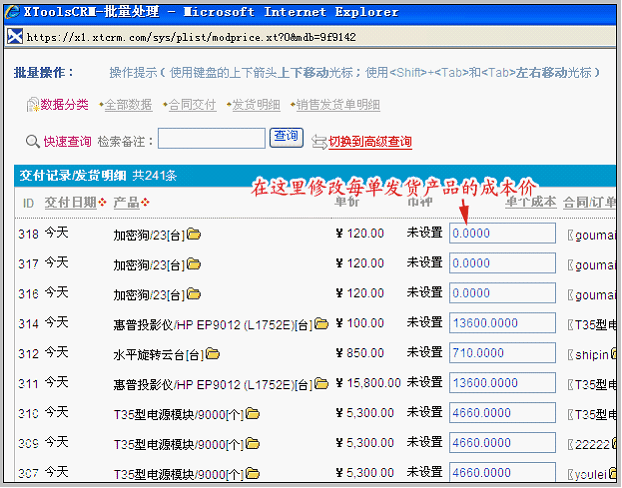Switch to the 发货明细 tab
This screenshot has height=488, width=622.
(x=255, y=105)
